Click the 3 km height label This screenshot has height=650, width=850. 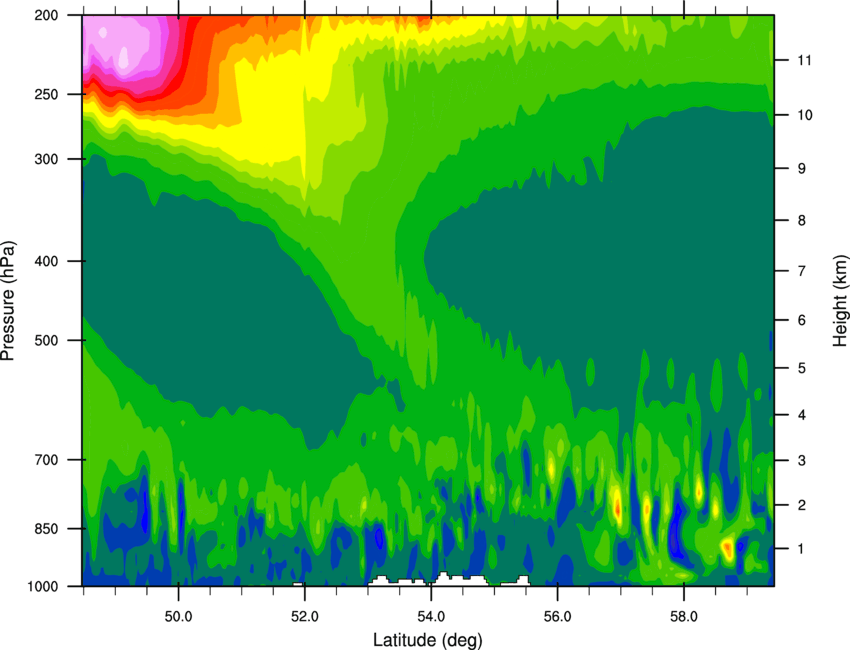coord(801,461)
